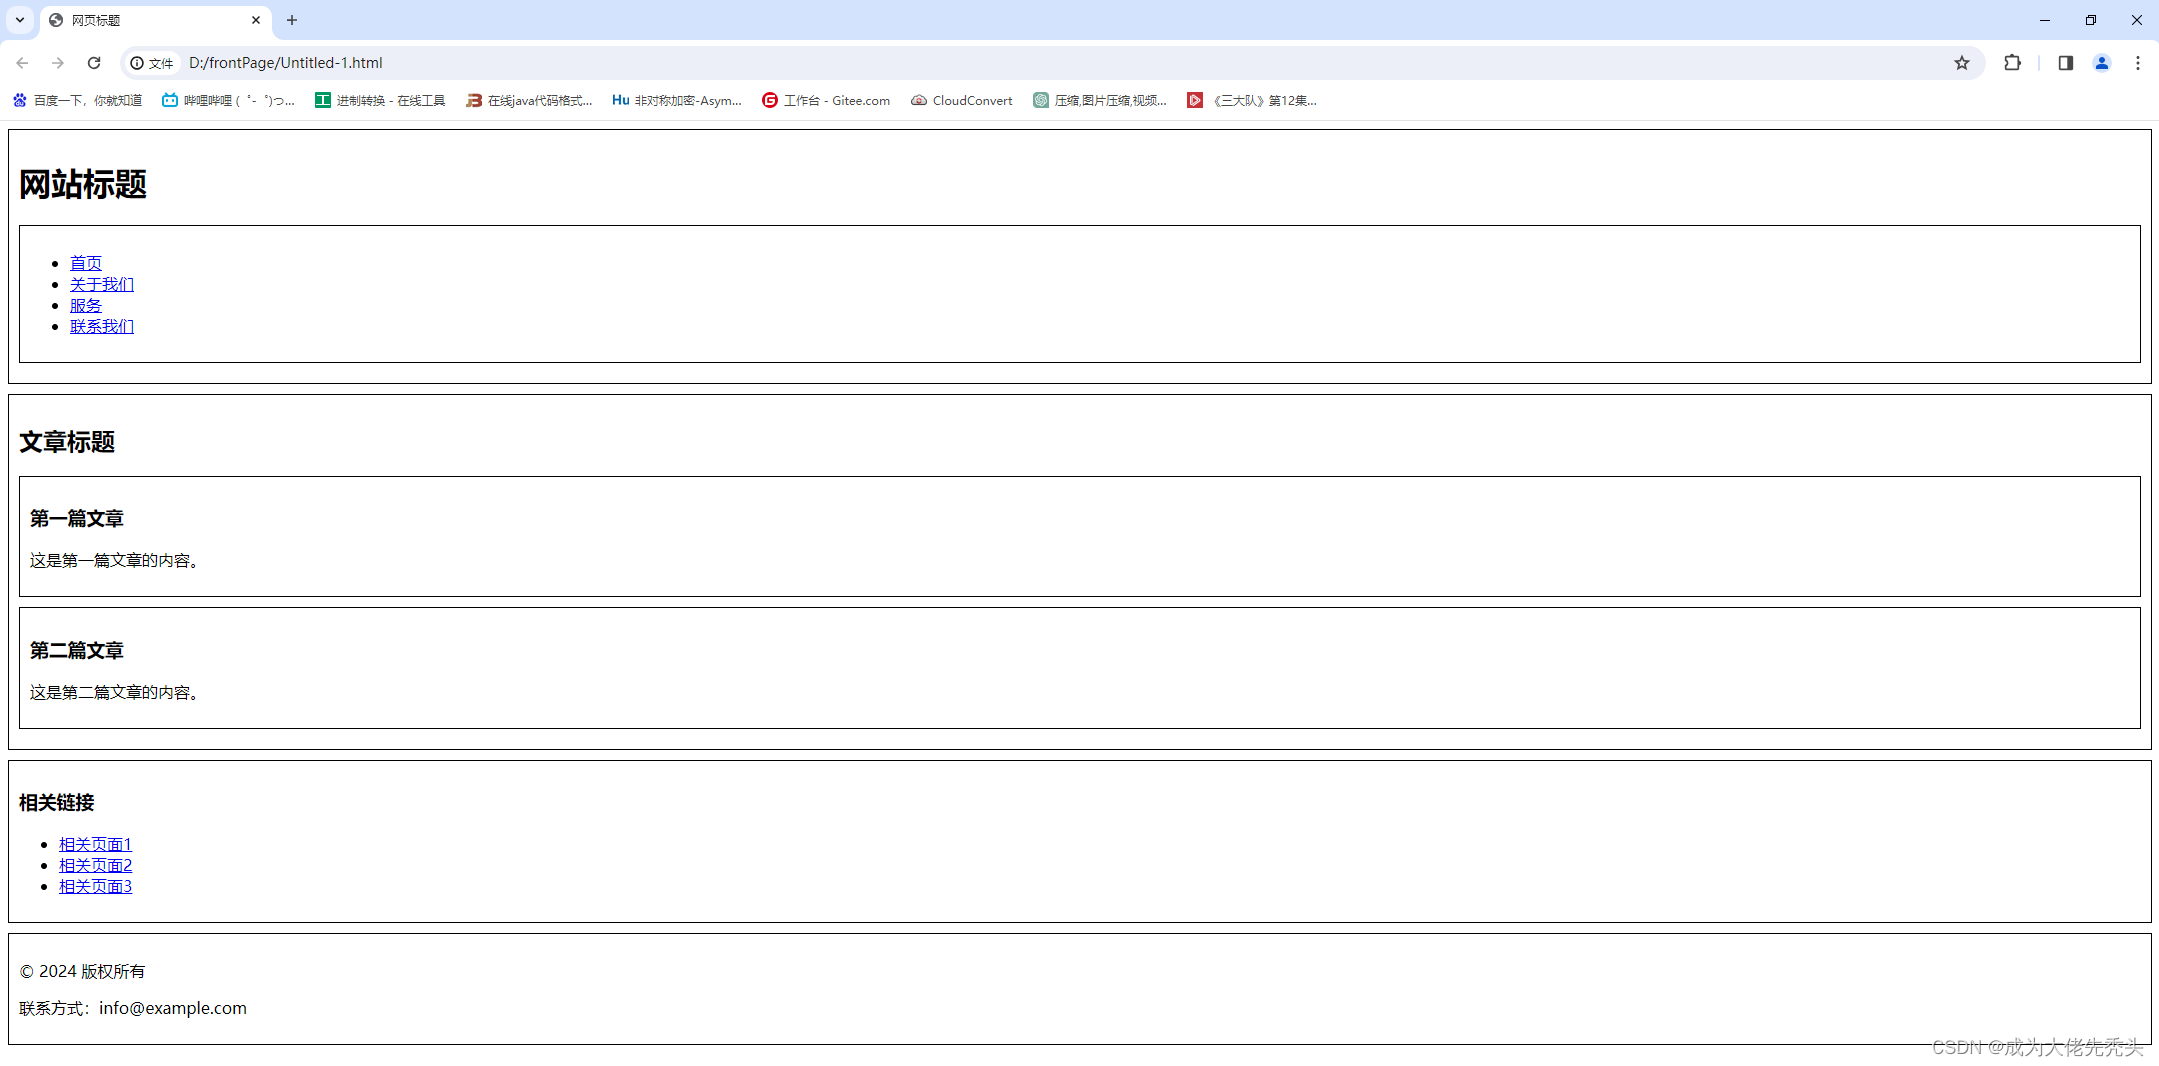Restore down the browser window
2159x1066 pixels.
tap(2091, 20)
